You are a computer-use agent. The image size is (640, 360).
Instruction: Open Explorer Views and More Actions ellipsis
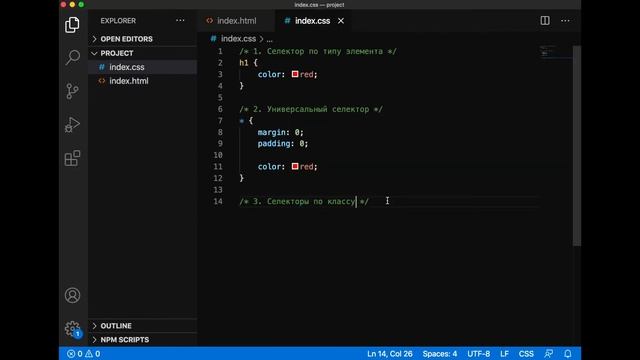(x=180, y=20)
